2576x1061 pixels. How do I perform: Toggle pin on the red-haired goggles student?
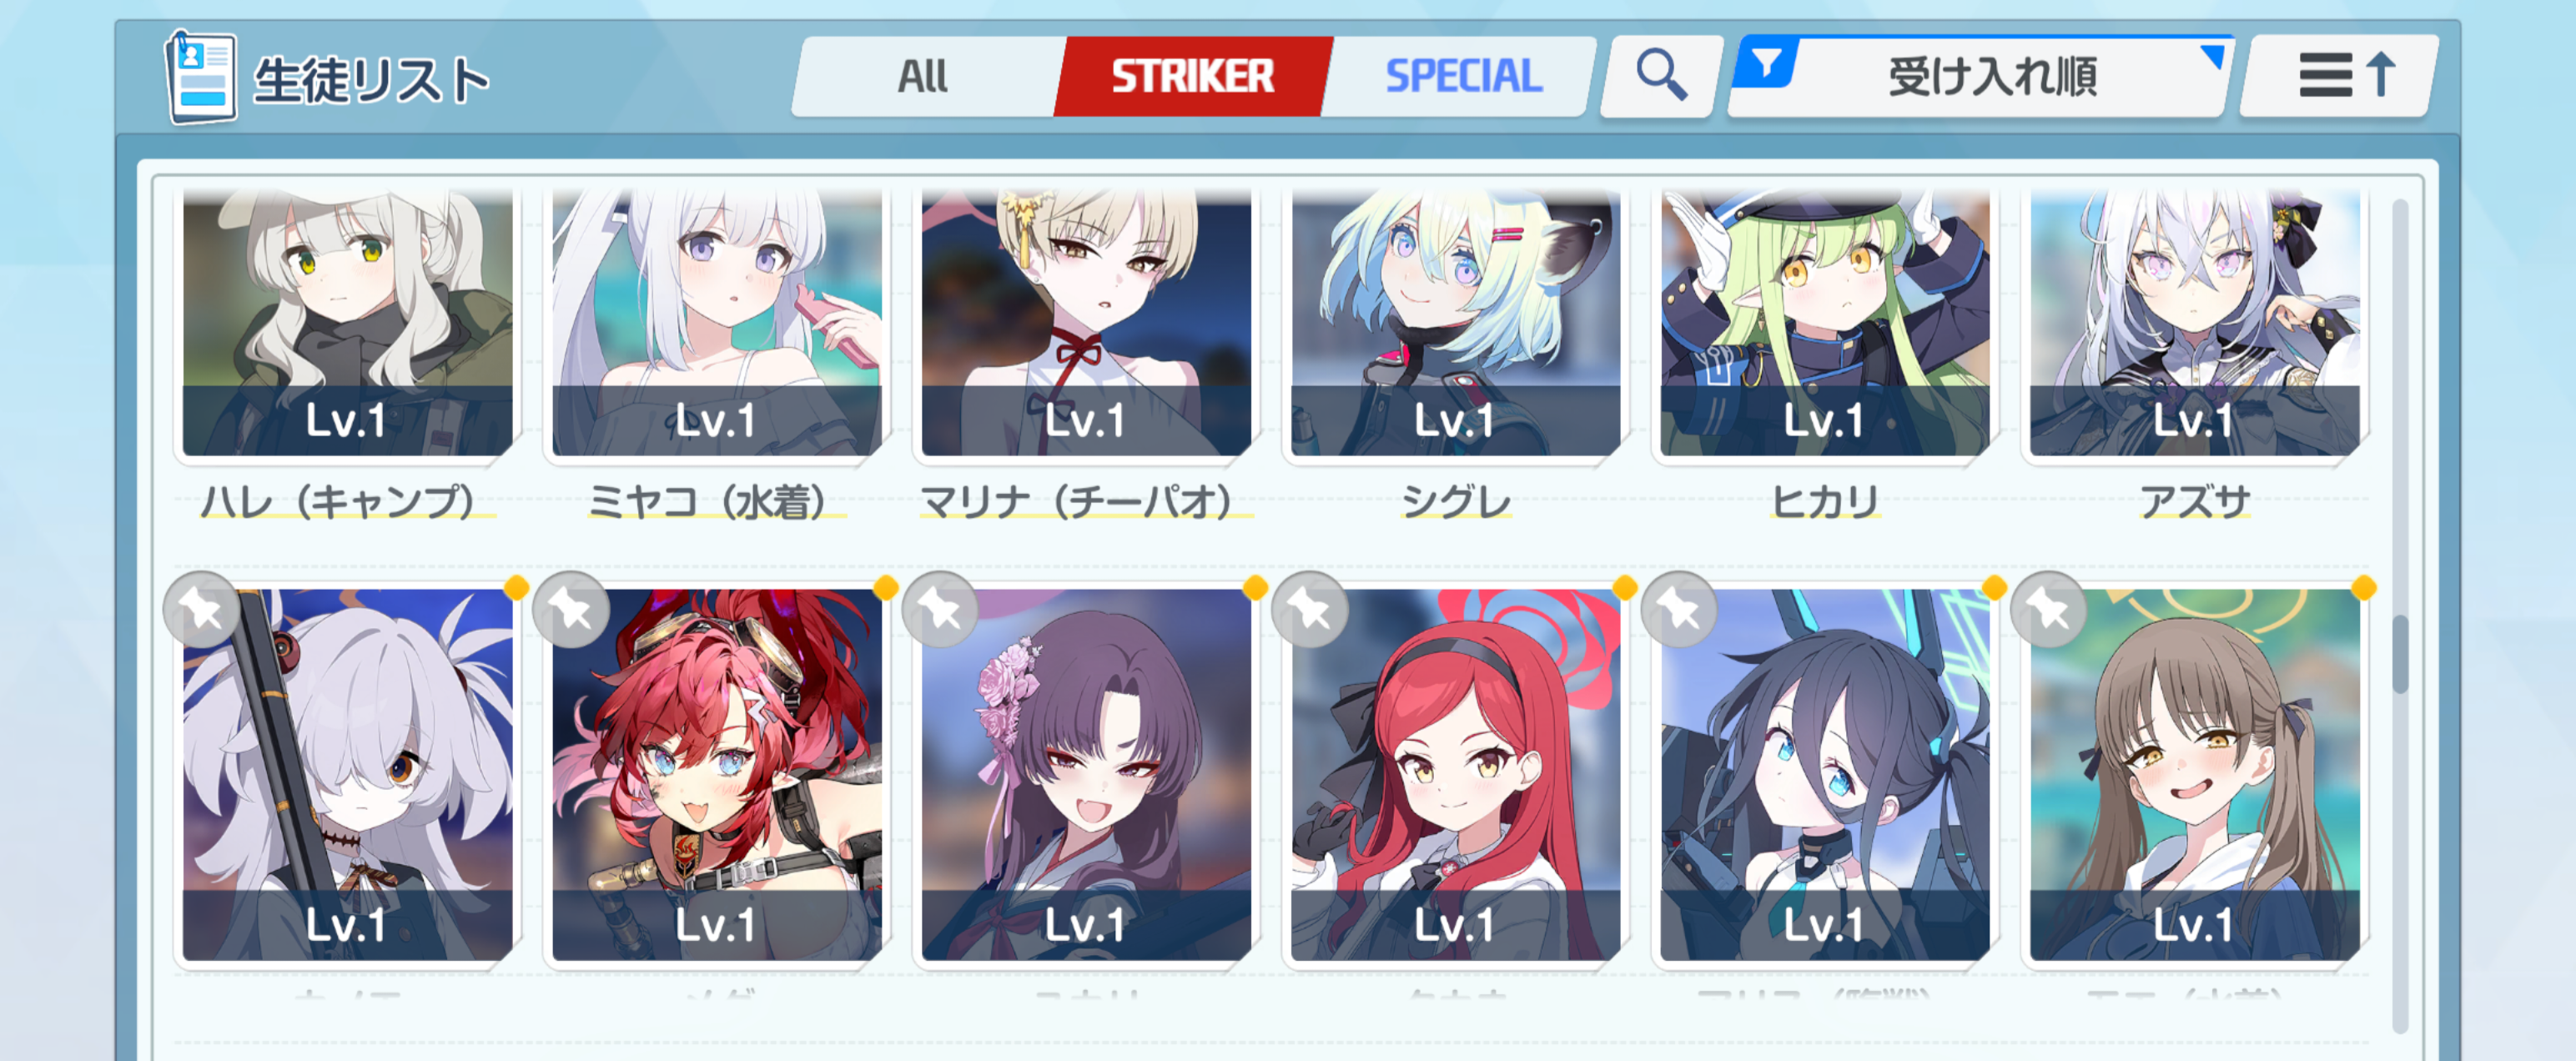pos(571,609)
